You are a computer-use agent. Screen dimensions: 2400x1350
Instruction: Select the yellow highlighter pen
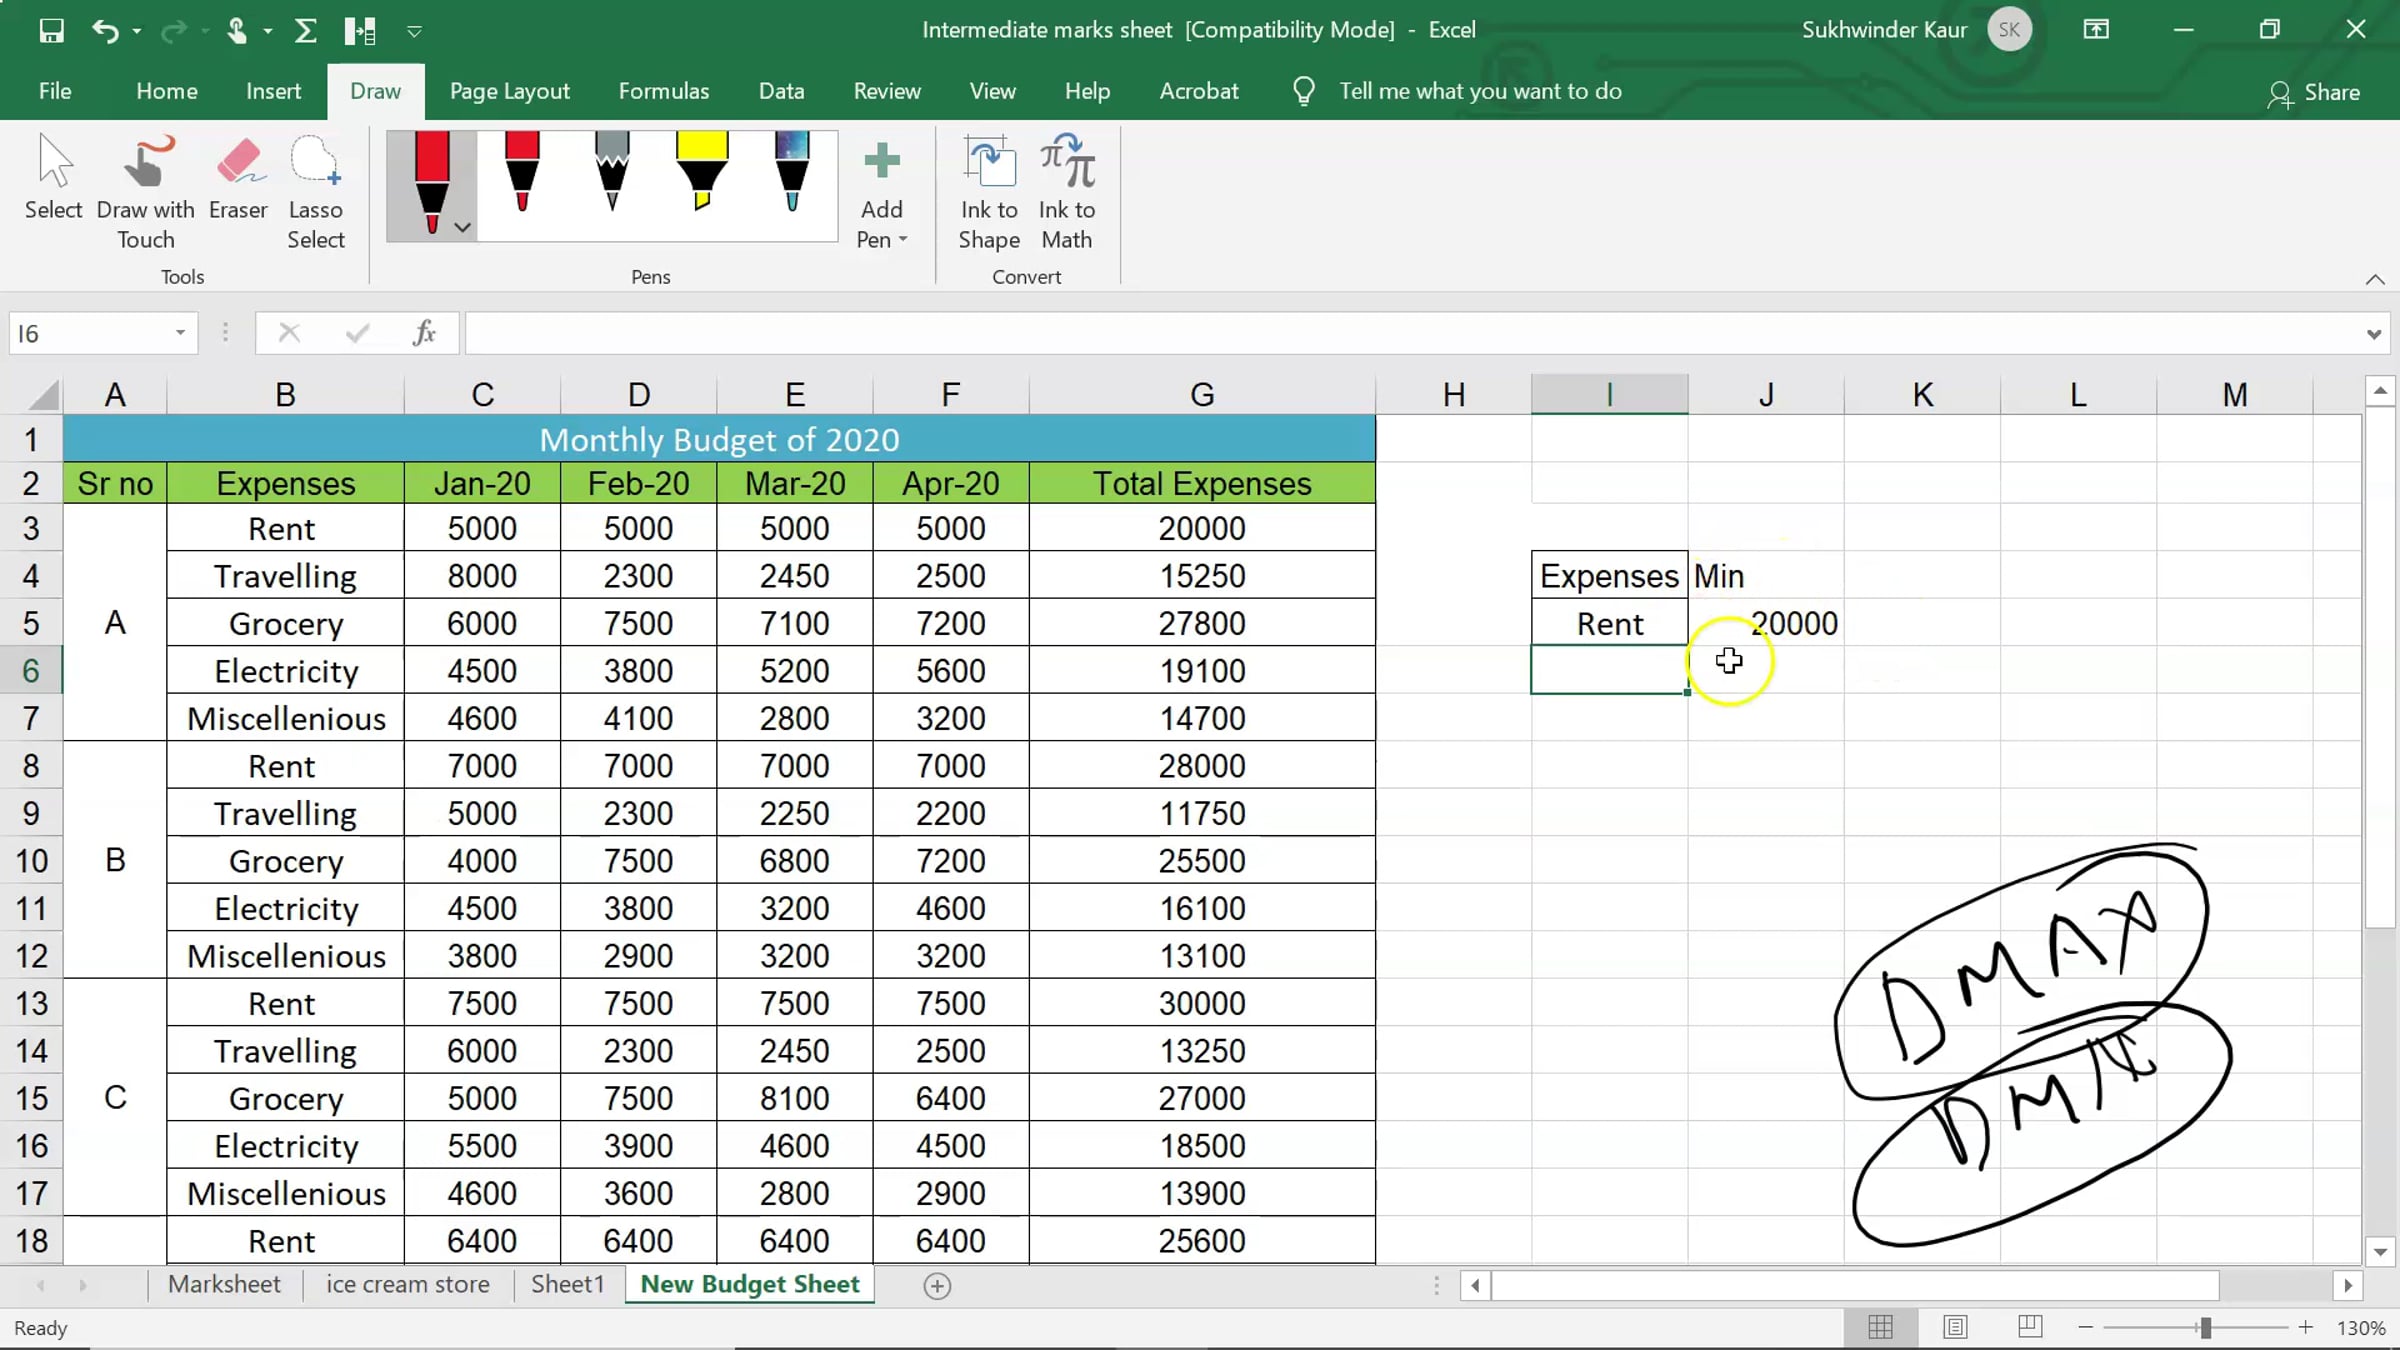[701, 172]
